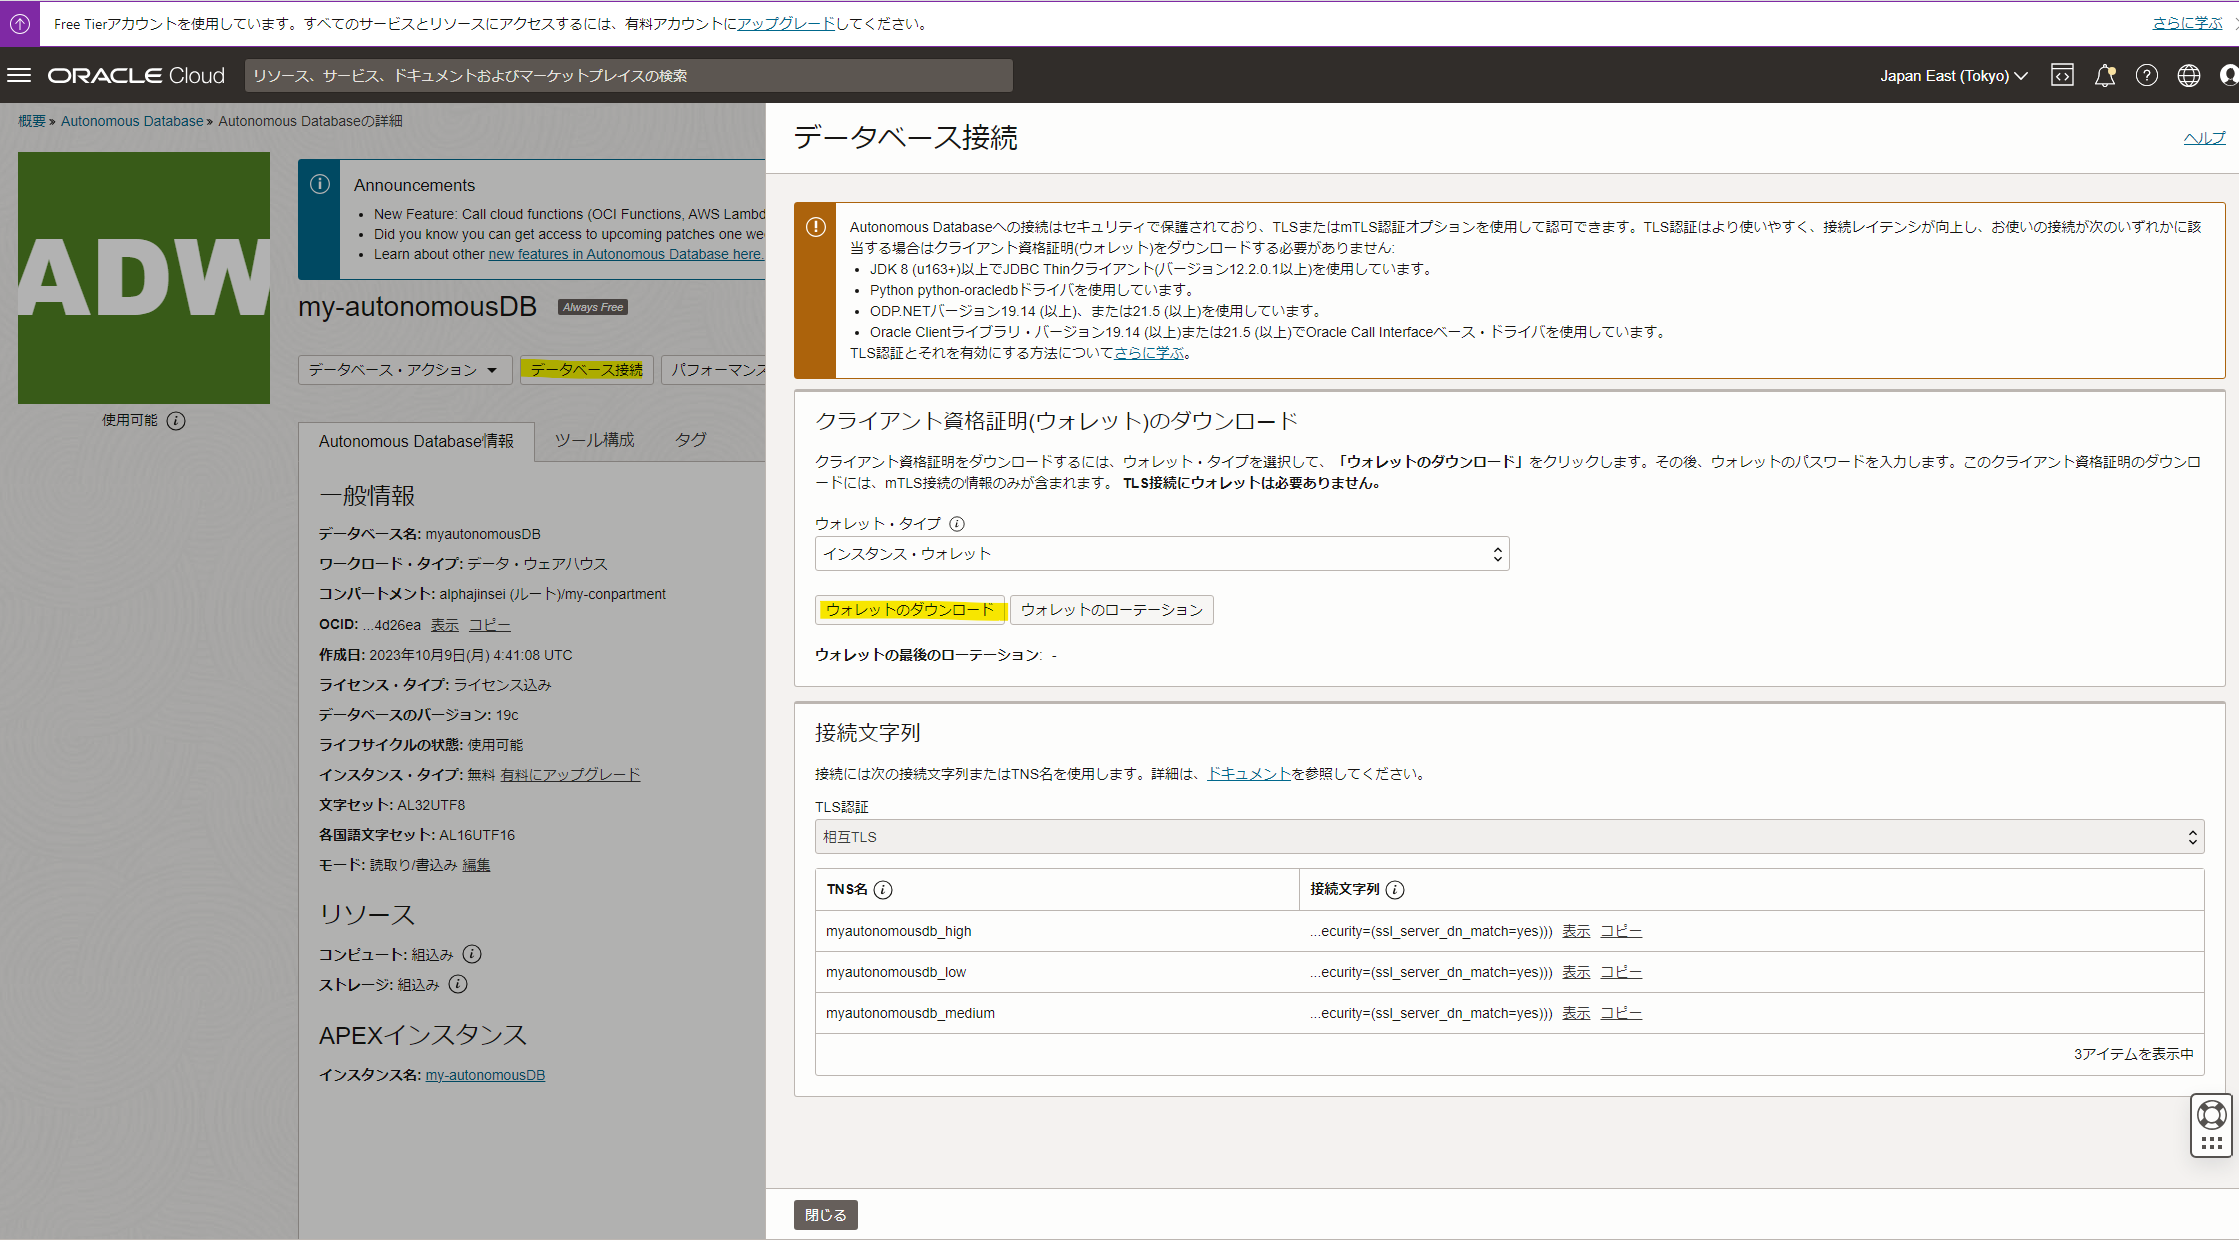Open the データベース・アクション dropdown button
Screen dimensions: 2239x1240
pyautogui.click(x=404, y=370)
